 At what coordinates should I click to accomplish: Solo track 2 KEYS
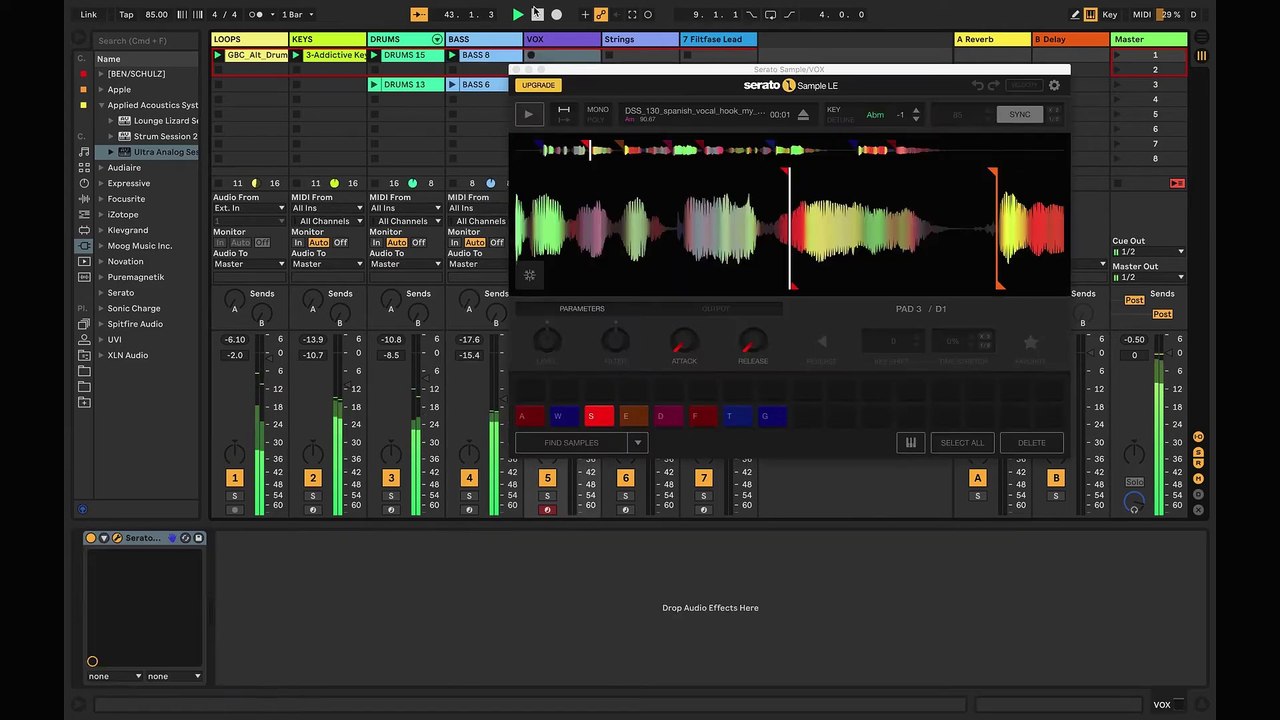[313, 496]
